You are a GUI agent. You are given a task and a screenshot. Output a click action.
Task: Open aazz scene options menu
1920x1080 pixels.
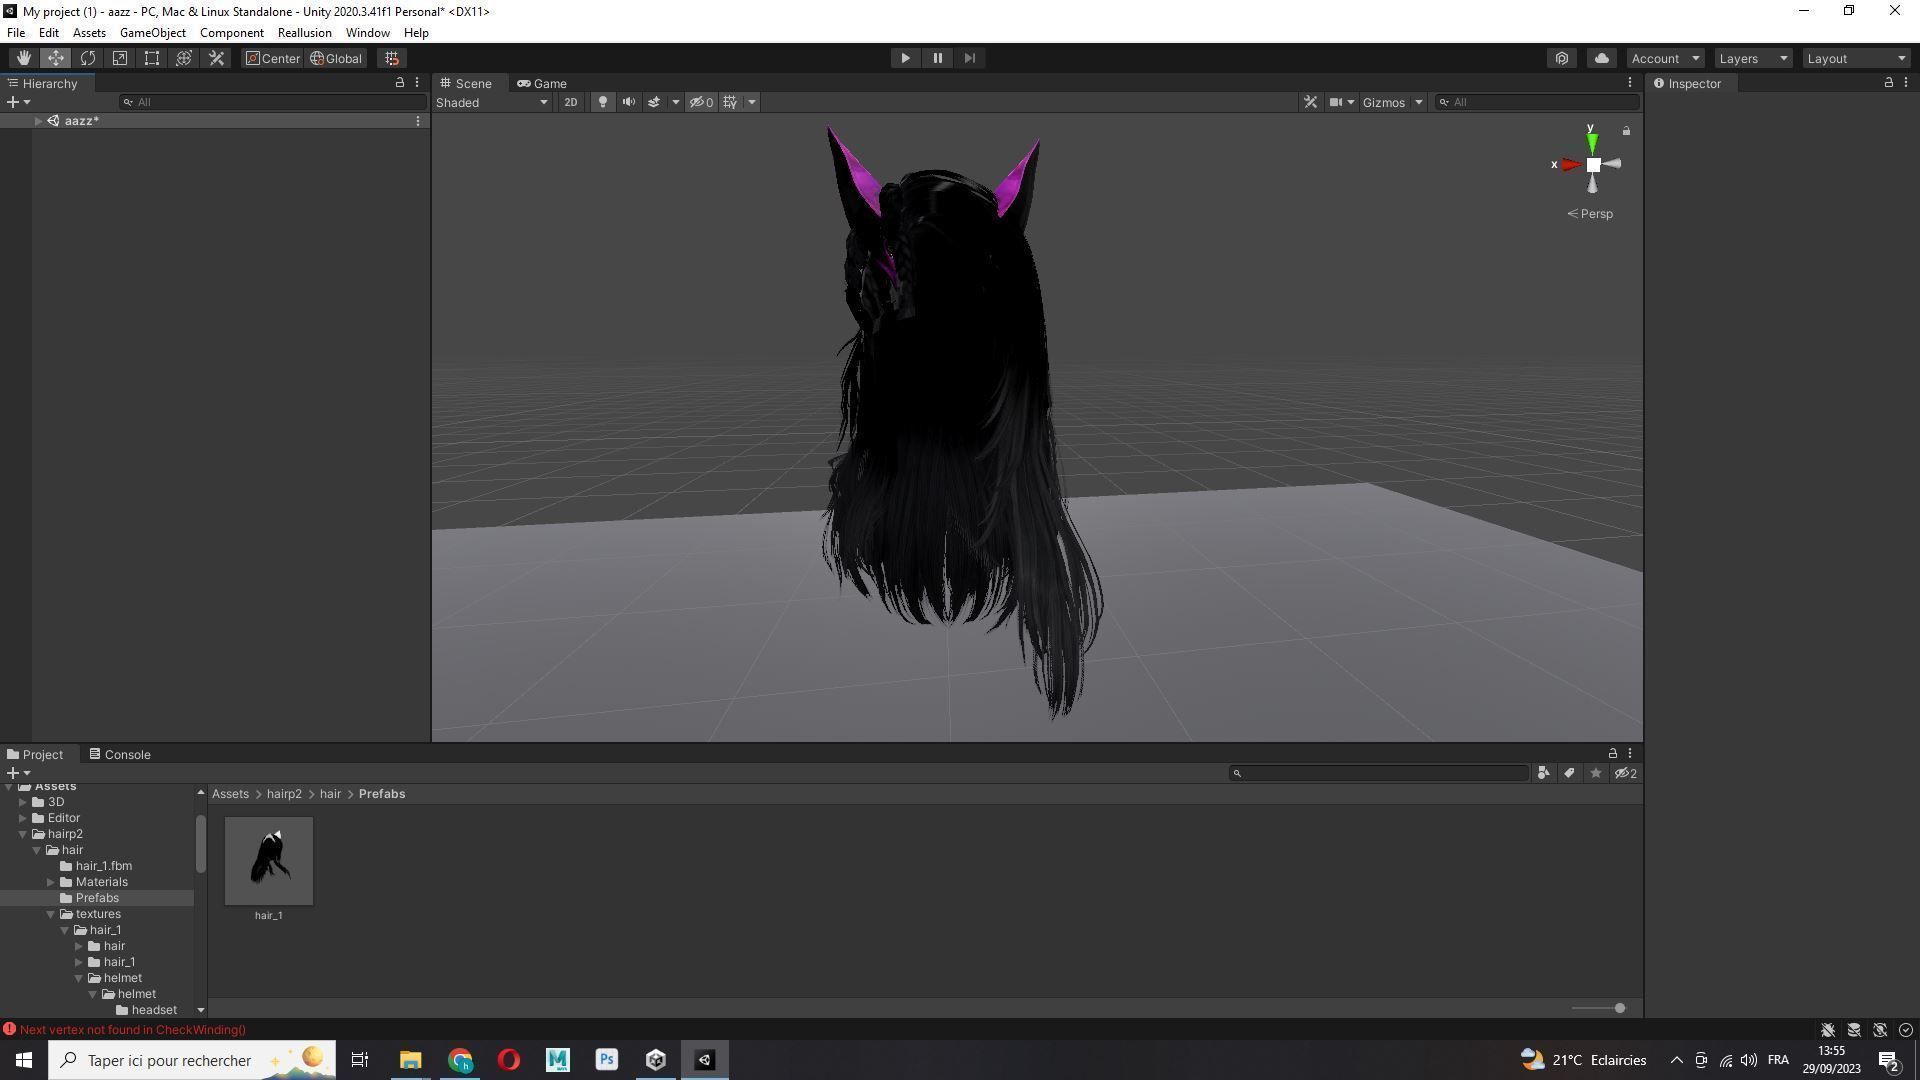tap(418, 121)
